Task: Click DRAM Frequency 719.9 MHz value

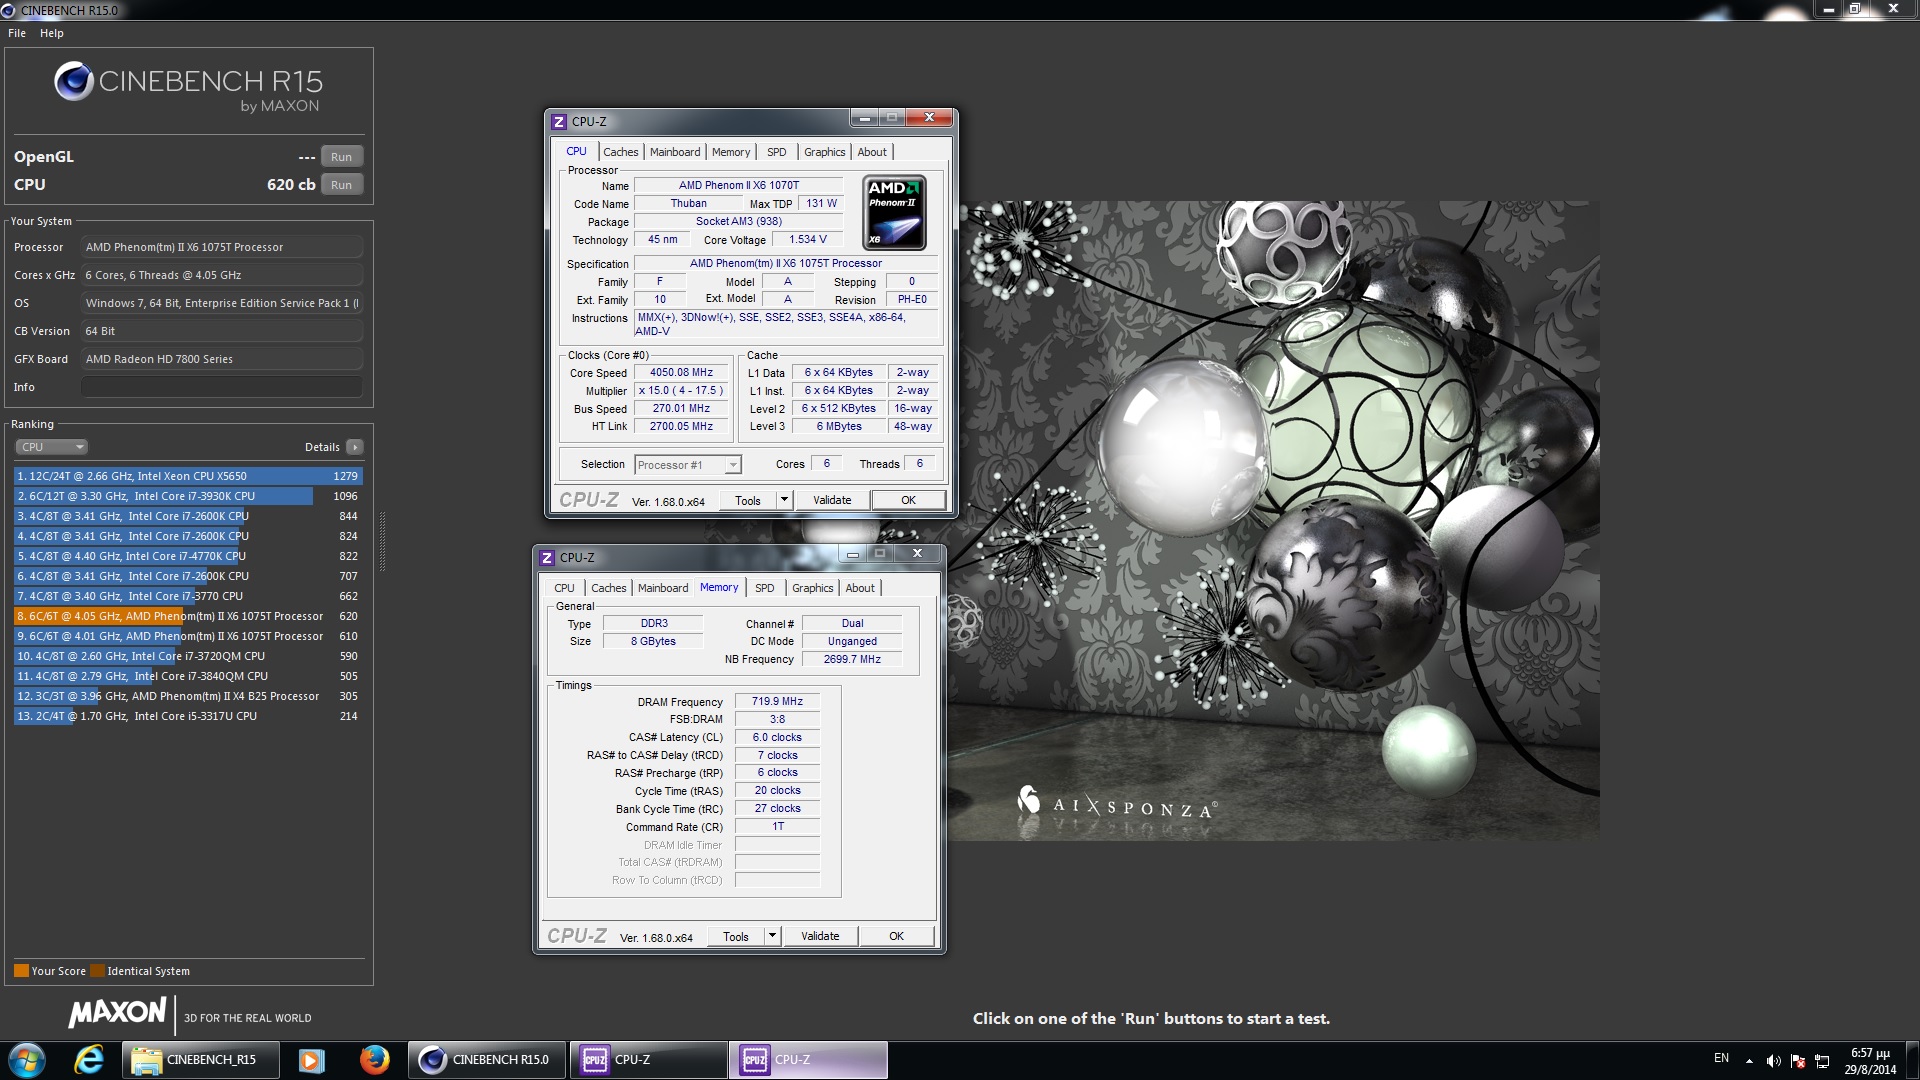Action: [x=777, y=701]
